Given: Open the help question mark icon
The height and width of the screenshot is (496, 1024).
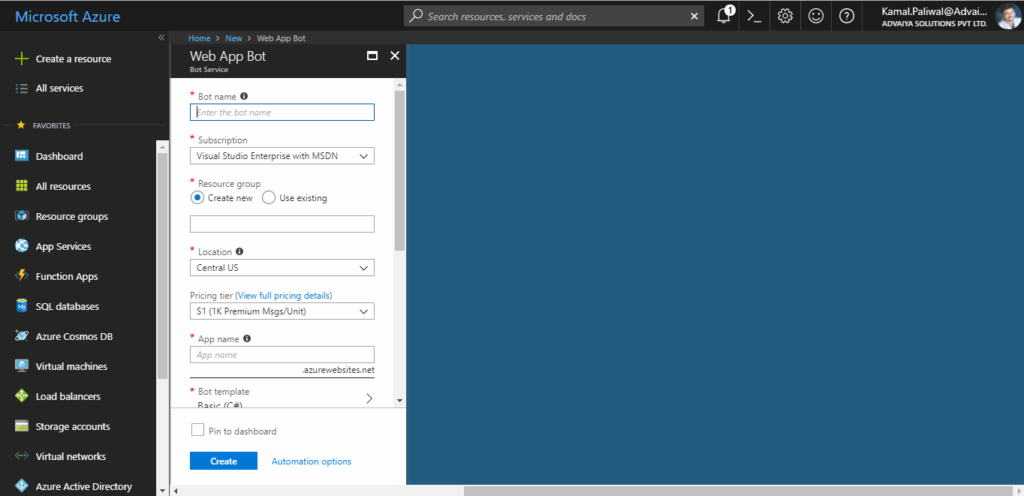Looking at the screenshot, I should pyautogui.click(x=846, y=16).
